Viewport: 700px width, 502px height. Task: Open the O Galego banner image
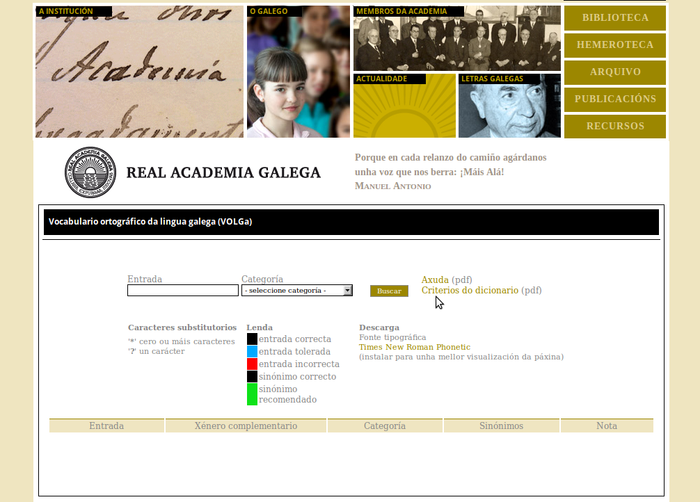(x=298, y=71)
